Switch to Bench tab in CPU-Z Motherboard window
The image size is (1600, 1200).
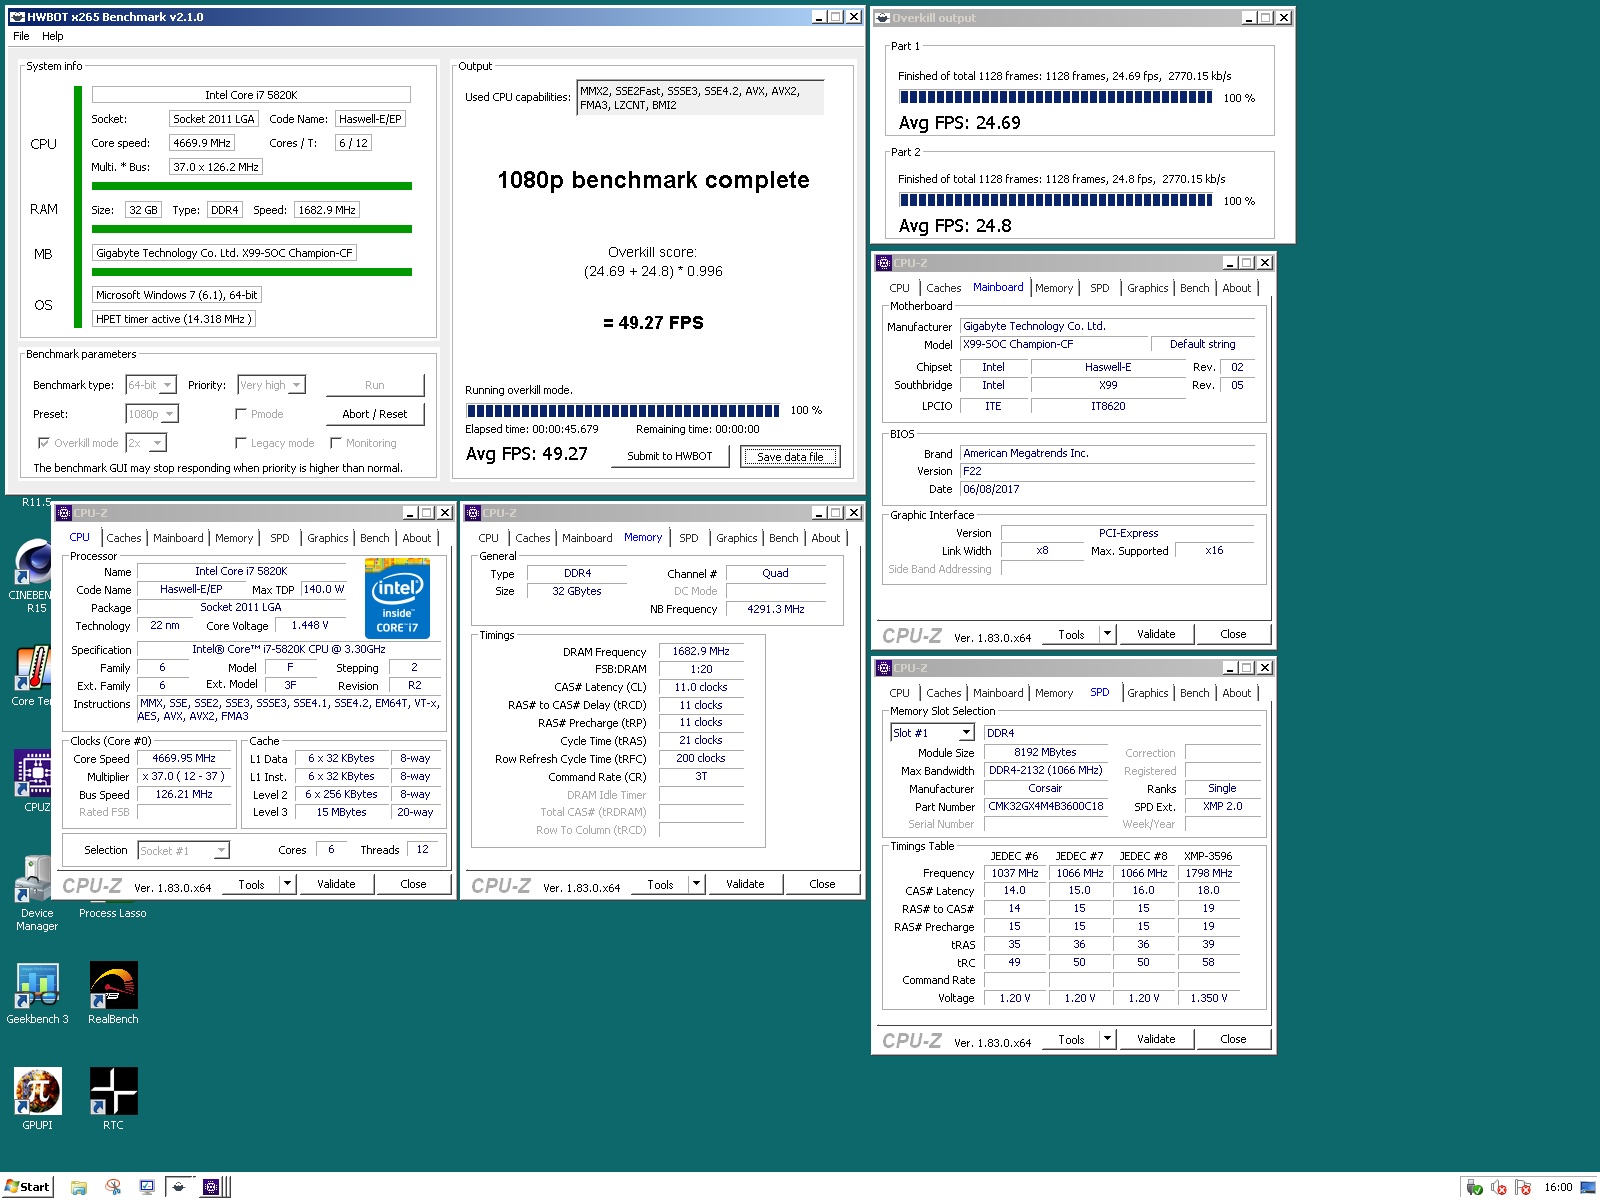[x=1195, y=288]
